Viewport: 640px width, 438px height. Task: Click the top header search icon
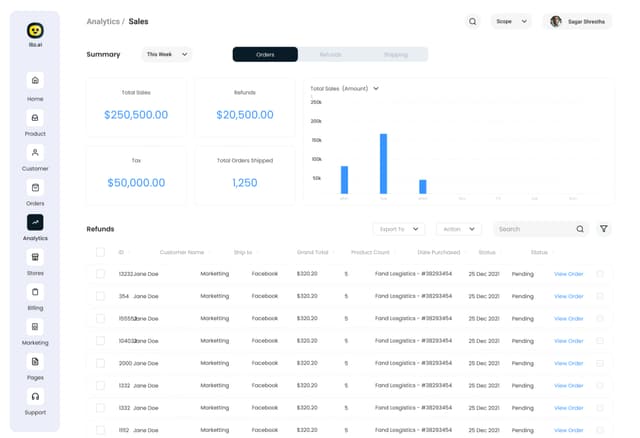click(473, 21)
